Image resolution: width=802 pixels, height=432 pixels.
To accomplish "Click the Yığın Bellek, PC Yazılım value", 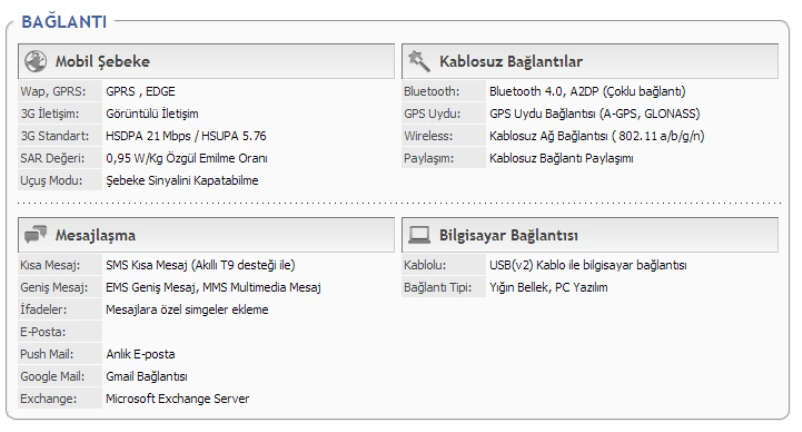I will pyautogui.click(x=549, y=288).
